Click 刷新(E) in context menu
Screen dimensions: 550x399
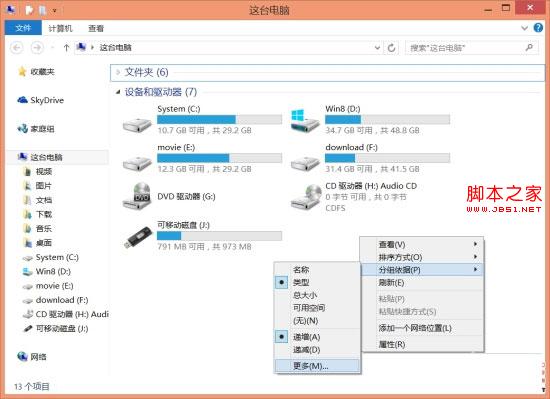(423, 282)
